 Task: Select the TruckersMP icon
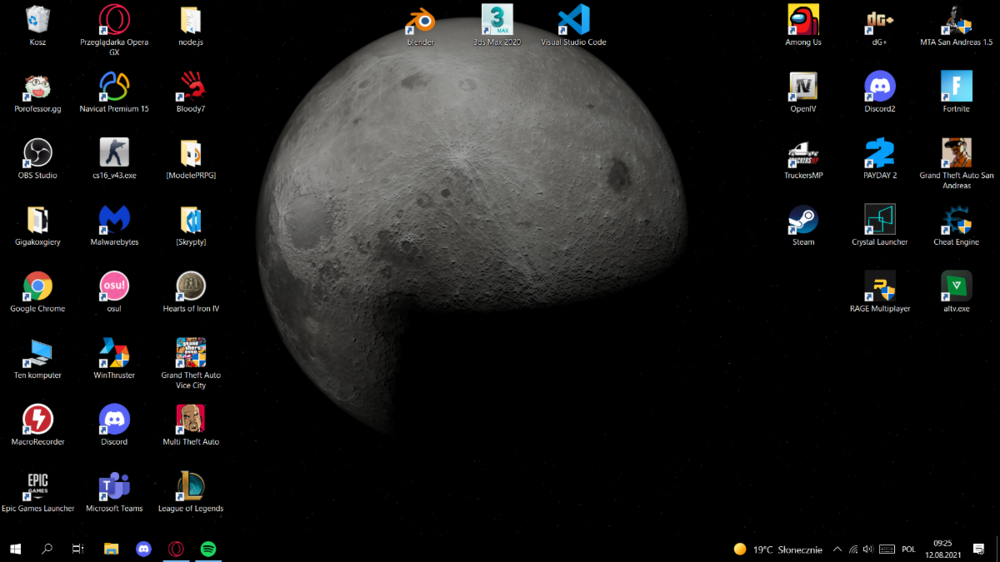[804, 159]
